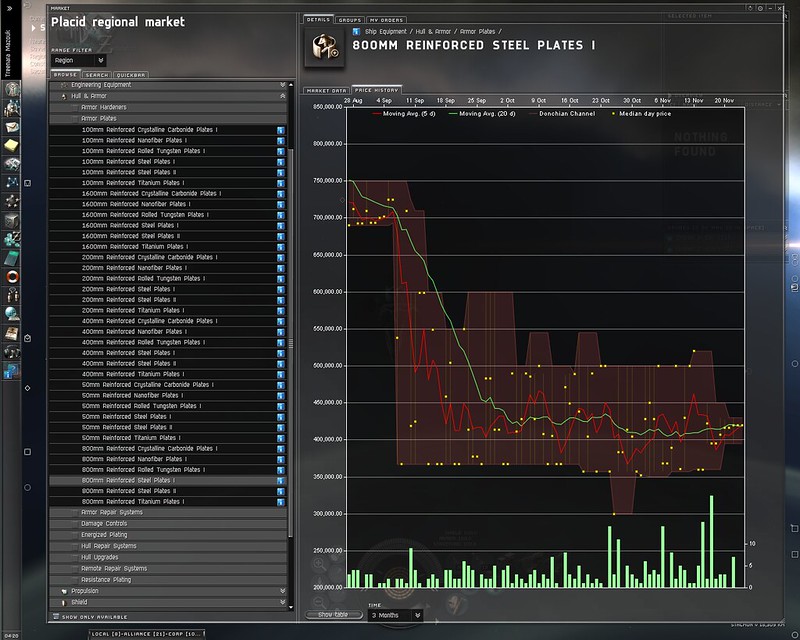
Task: Click the market list scrollbar down arrow
Action: point(291,607)
